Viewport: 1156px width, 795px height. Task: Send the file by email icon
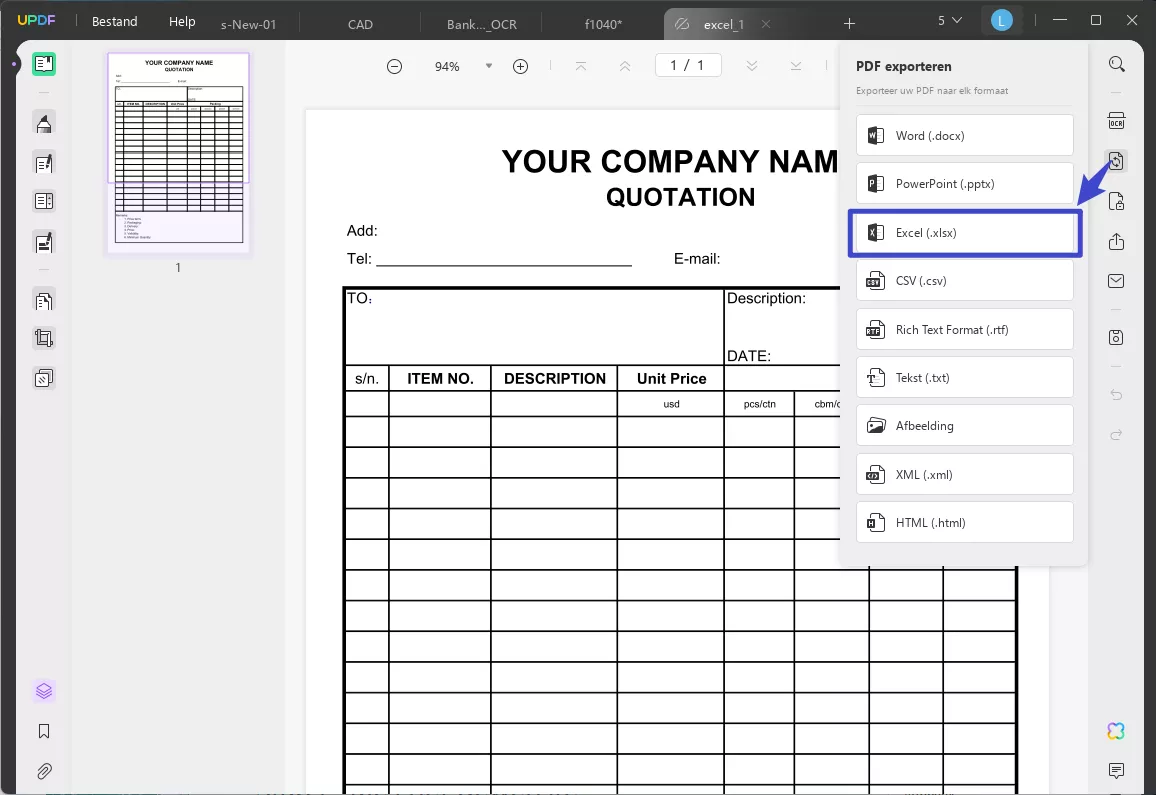(x=1116, y=281)
